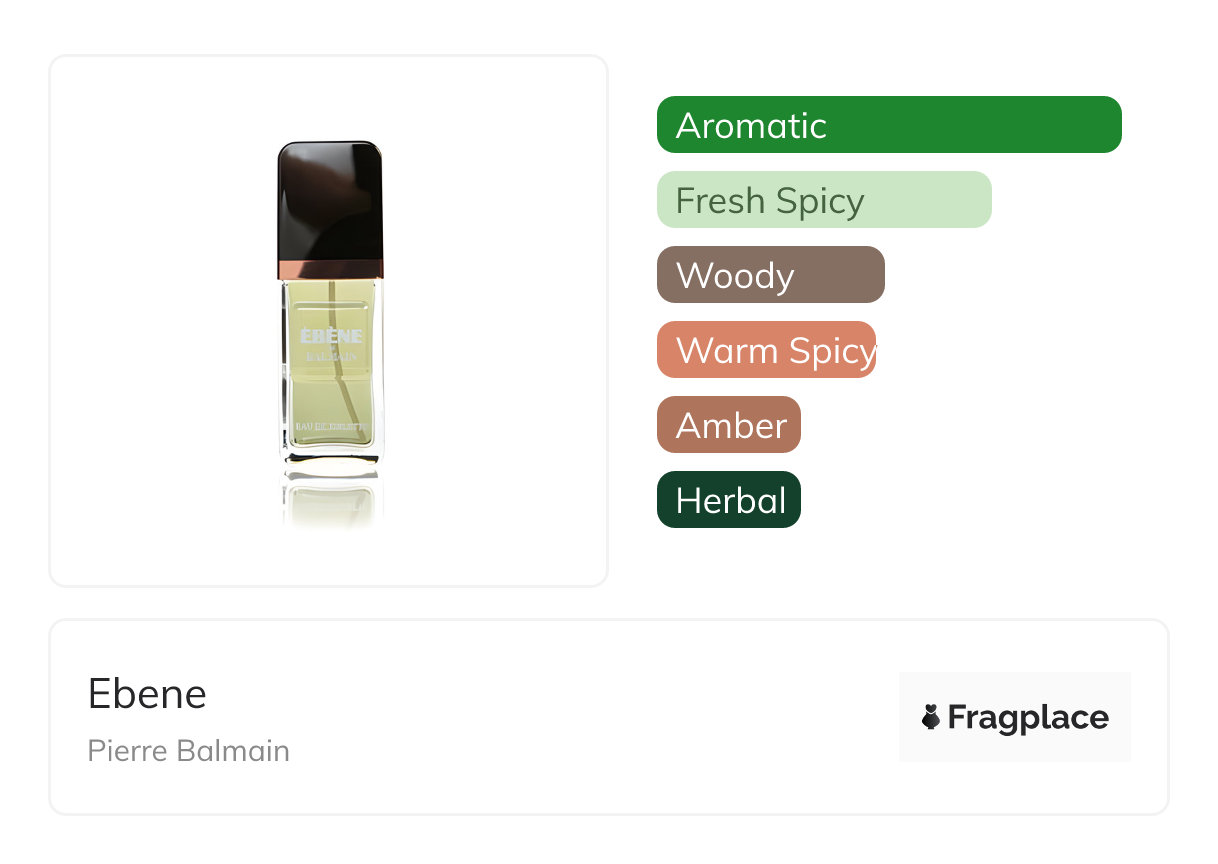Click the Balmain text under EBENE on bottle
1218x864 pixels.
331,355
